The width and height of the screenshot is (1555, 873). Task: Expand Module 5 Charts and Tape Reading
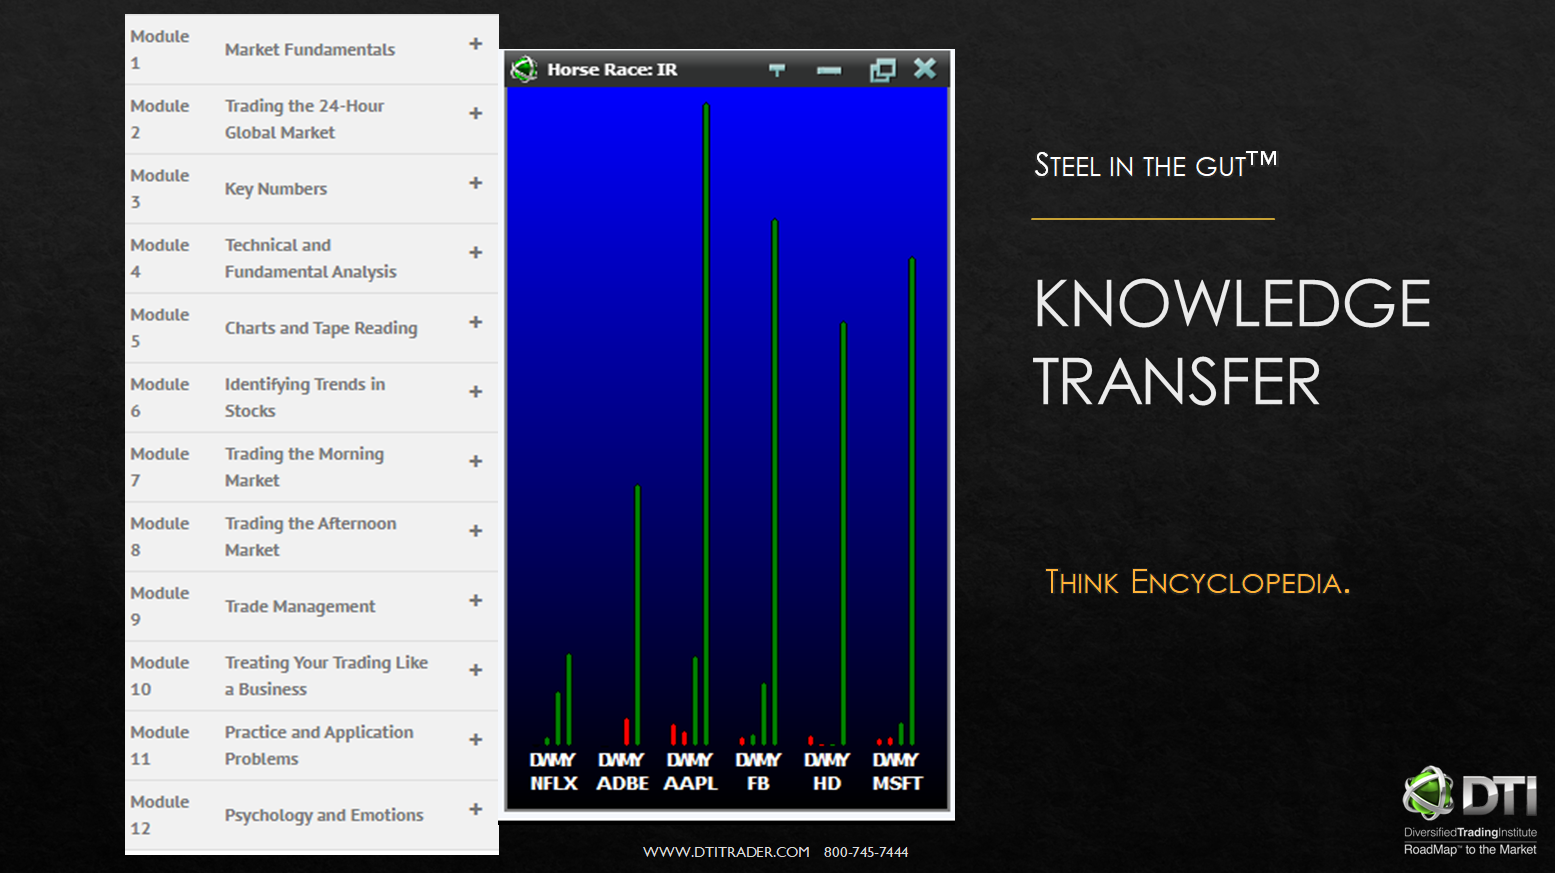(x=475, y=322)
